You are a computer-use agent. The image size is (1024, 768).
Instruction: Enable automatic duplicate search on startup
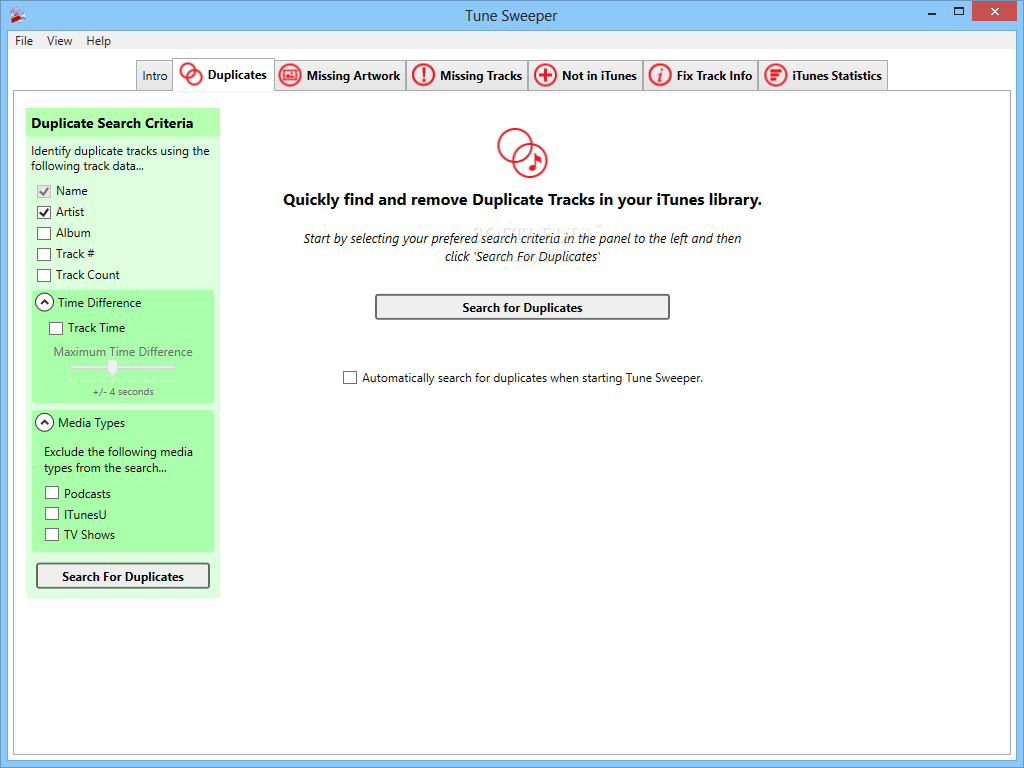(350, 377)
